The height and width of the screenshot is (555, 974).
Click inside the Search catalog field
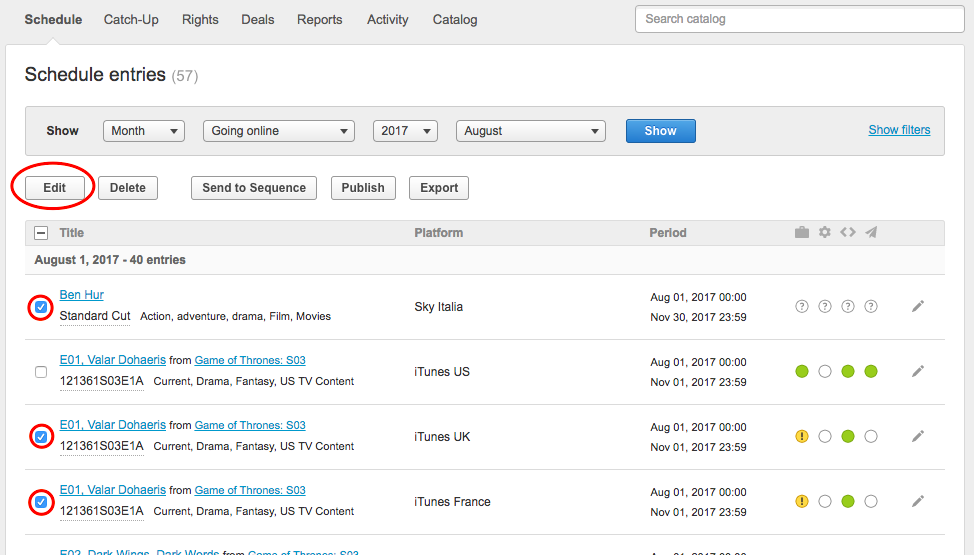point(799,19)
